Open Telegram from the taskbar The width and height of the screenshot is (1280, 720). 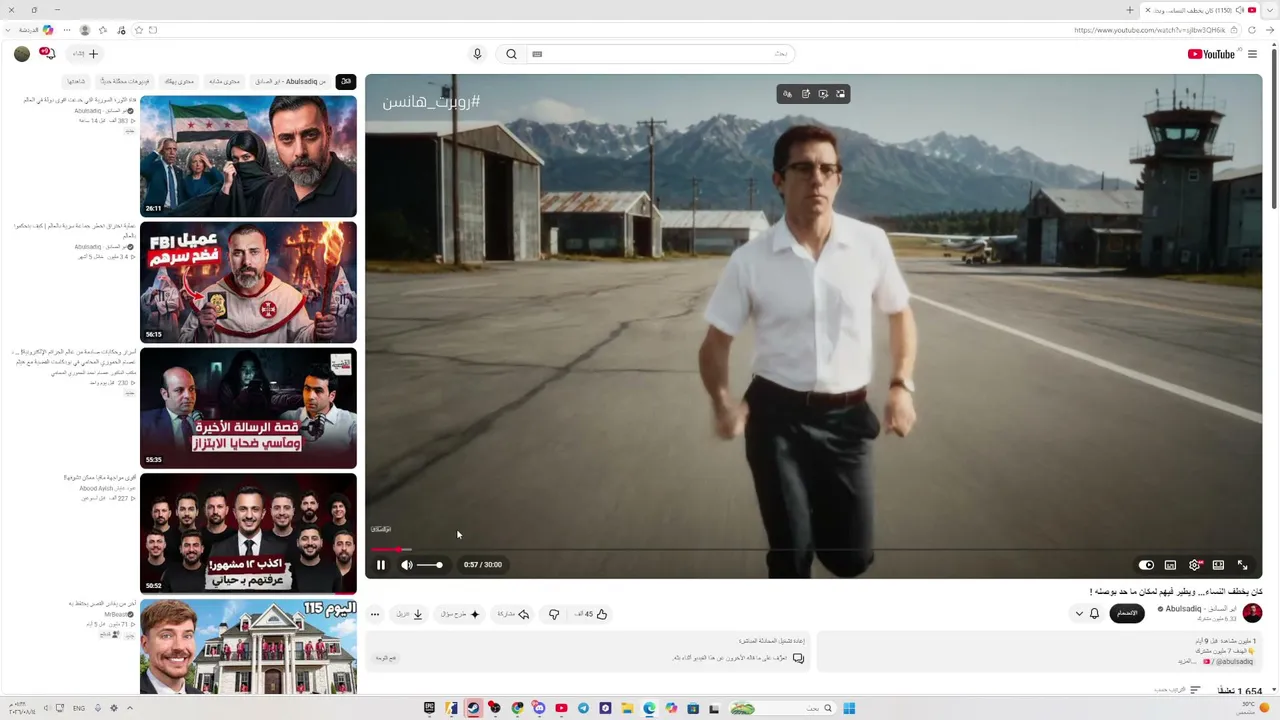point(583,708)
